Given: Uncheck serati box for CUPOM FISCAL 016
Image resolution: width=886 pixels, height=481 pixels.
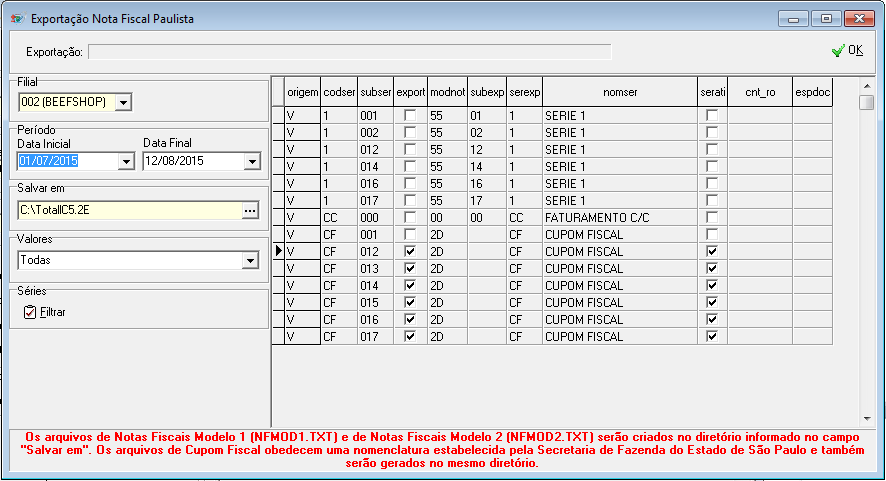Looking at the screenshot, I should (712, 319).
